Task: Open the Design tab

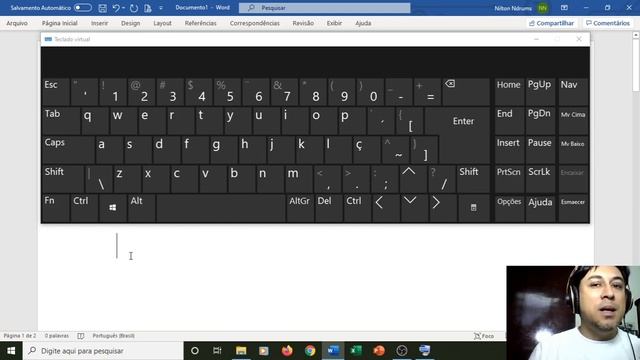Action: (130, 23)
